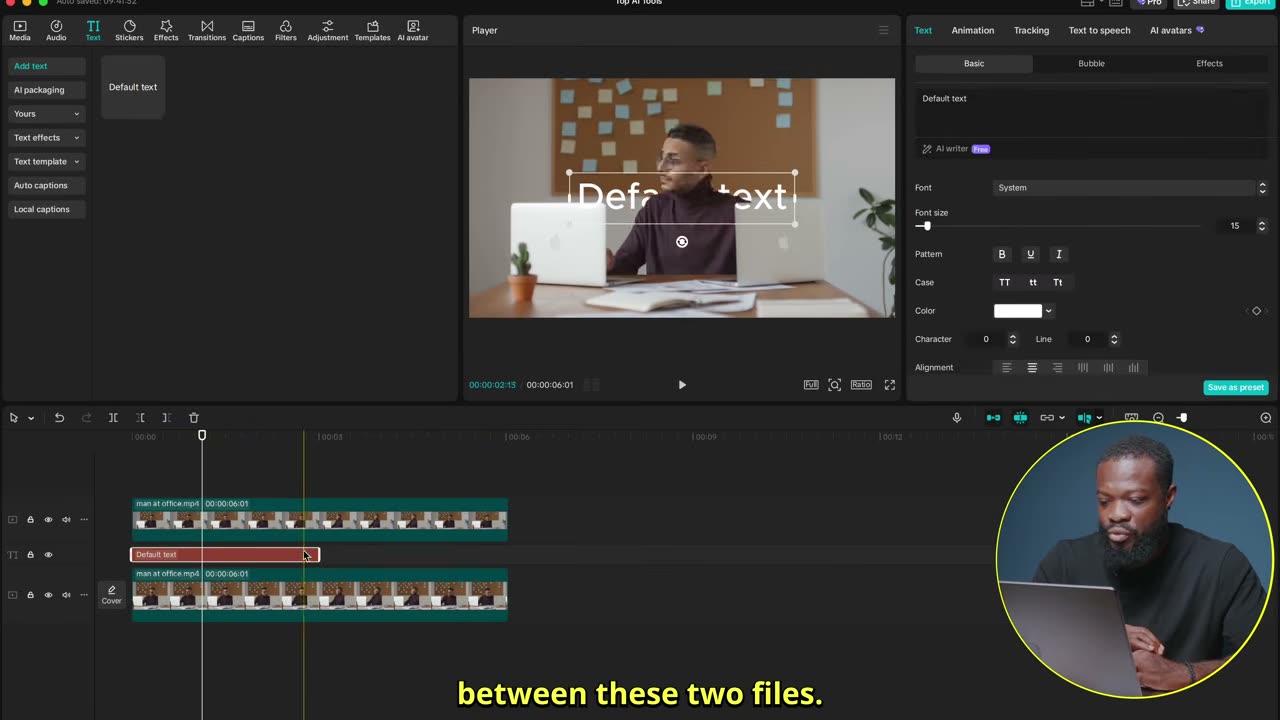Image resolution: width=1280 pixels, height=720 pixels.
Task: Open the Transitions panel
Action: pyautogui.click(x=207, y=31)
